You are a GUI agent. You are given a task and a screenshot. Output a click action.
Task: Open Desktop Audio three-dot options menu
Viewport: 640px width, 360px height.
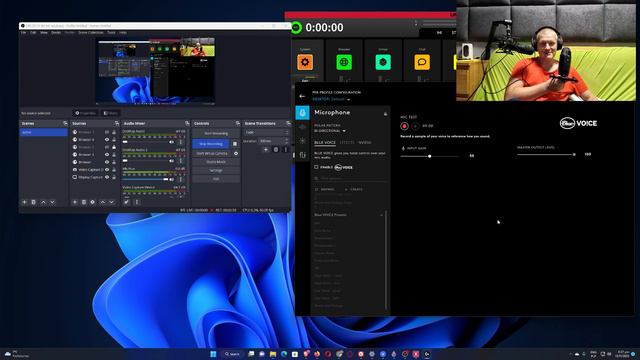click(x=181, y=142)
